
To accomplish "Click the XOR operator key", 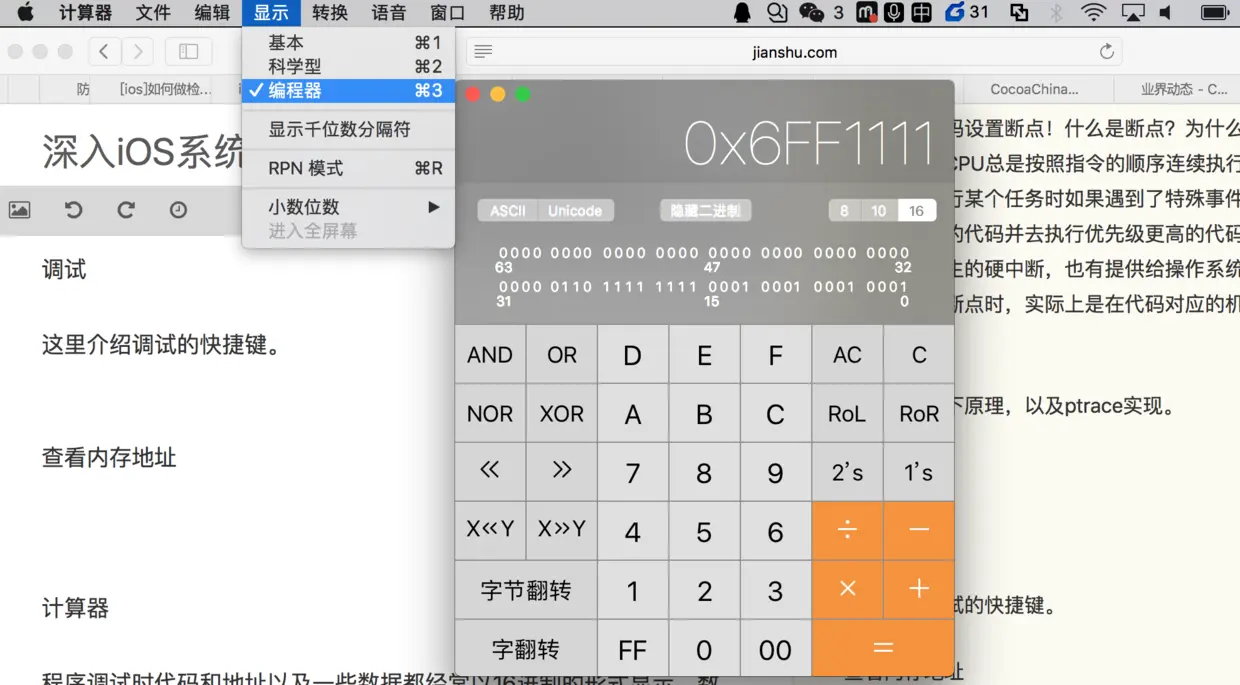I will click(x=561, y=414).
